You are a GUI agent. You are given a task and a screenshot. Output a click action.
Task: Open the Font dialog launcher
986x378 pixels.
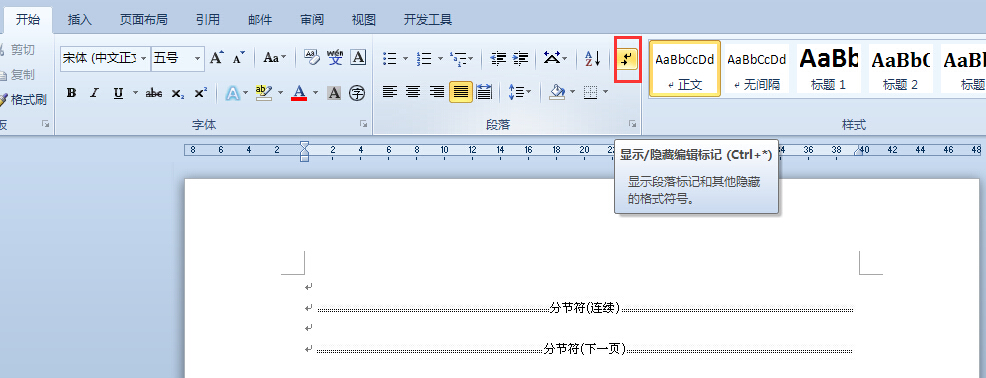pos(363,125)
